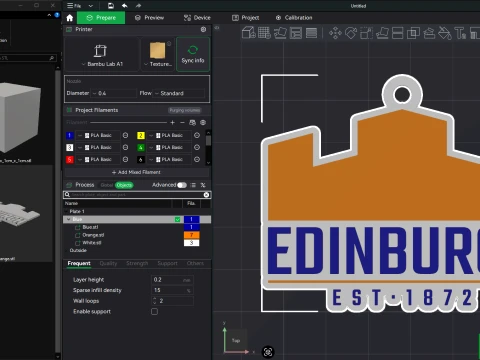Open the Strength settings tab
The height and width of the screenshot is (360, 480).
coord(137,264)
